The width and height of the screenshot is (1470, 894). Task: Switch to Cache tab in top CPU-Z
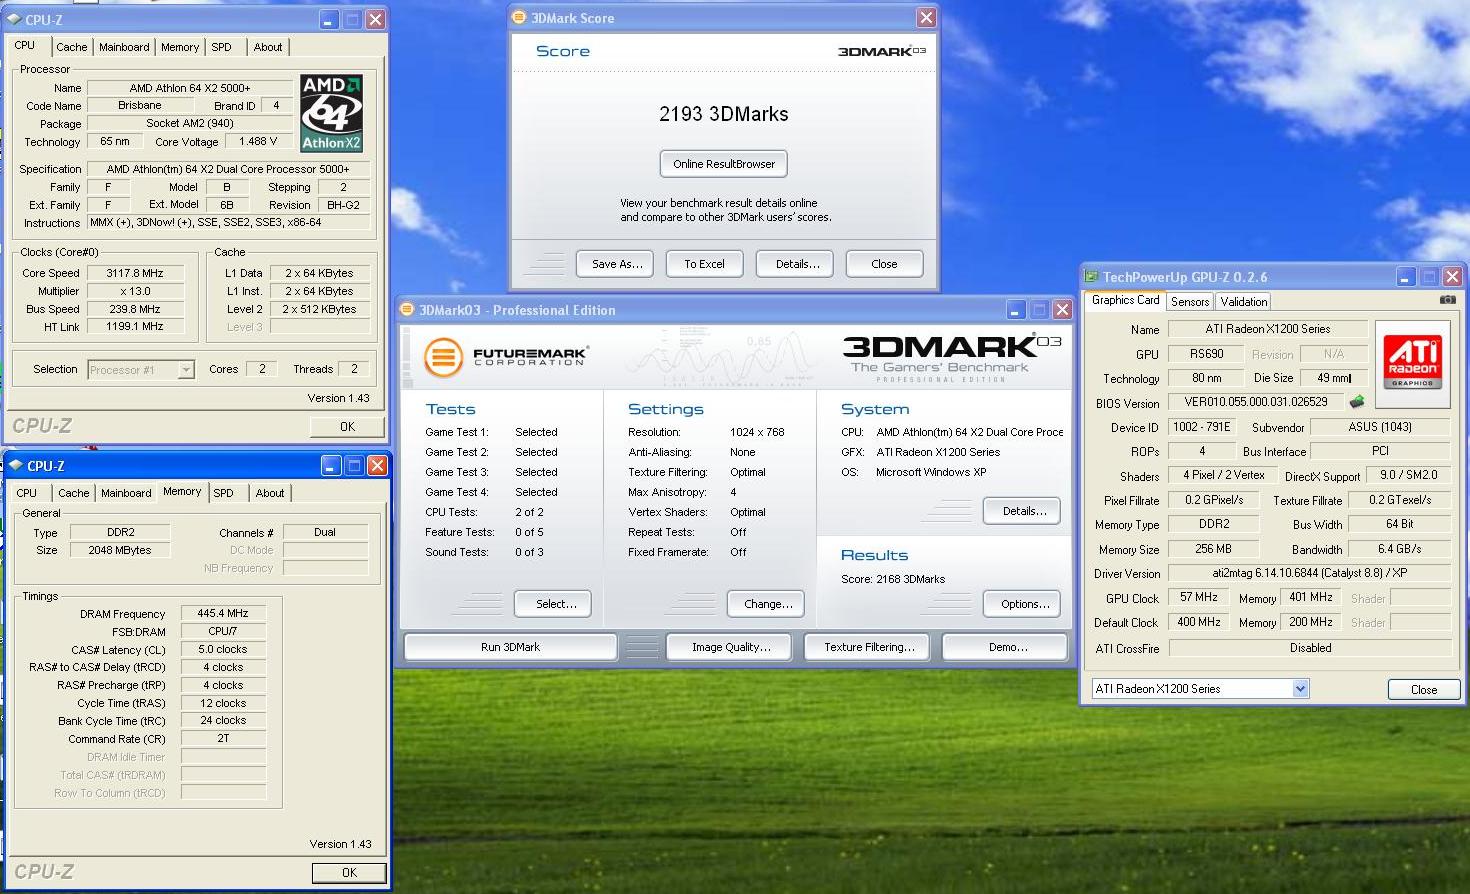[x=71, y=47]
